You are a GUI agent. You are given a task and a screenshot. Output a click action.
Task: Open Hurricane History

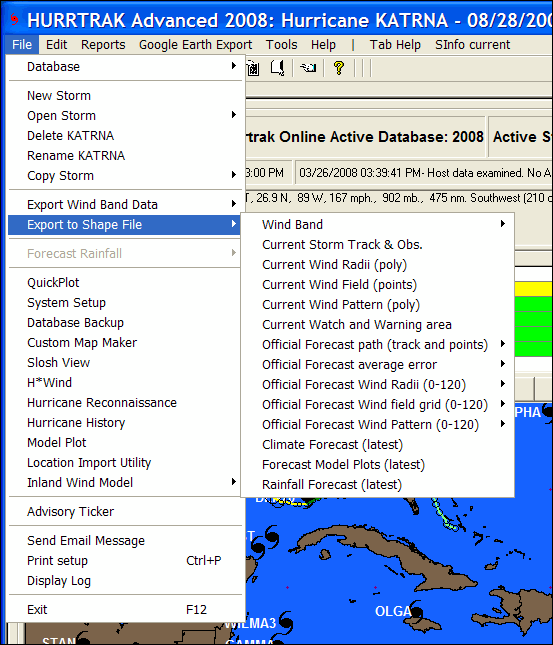(124, 422)
